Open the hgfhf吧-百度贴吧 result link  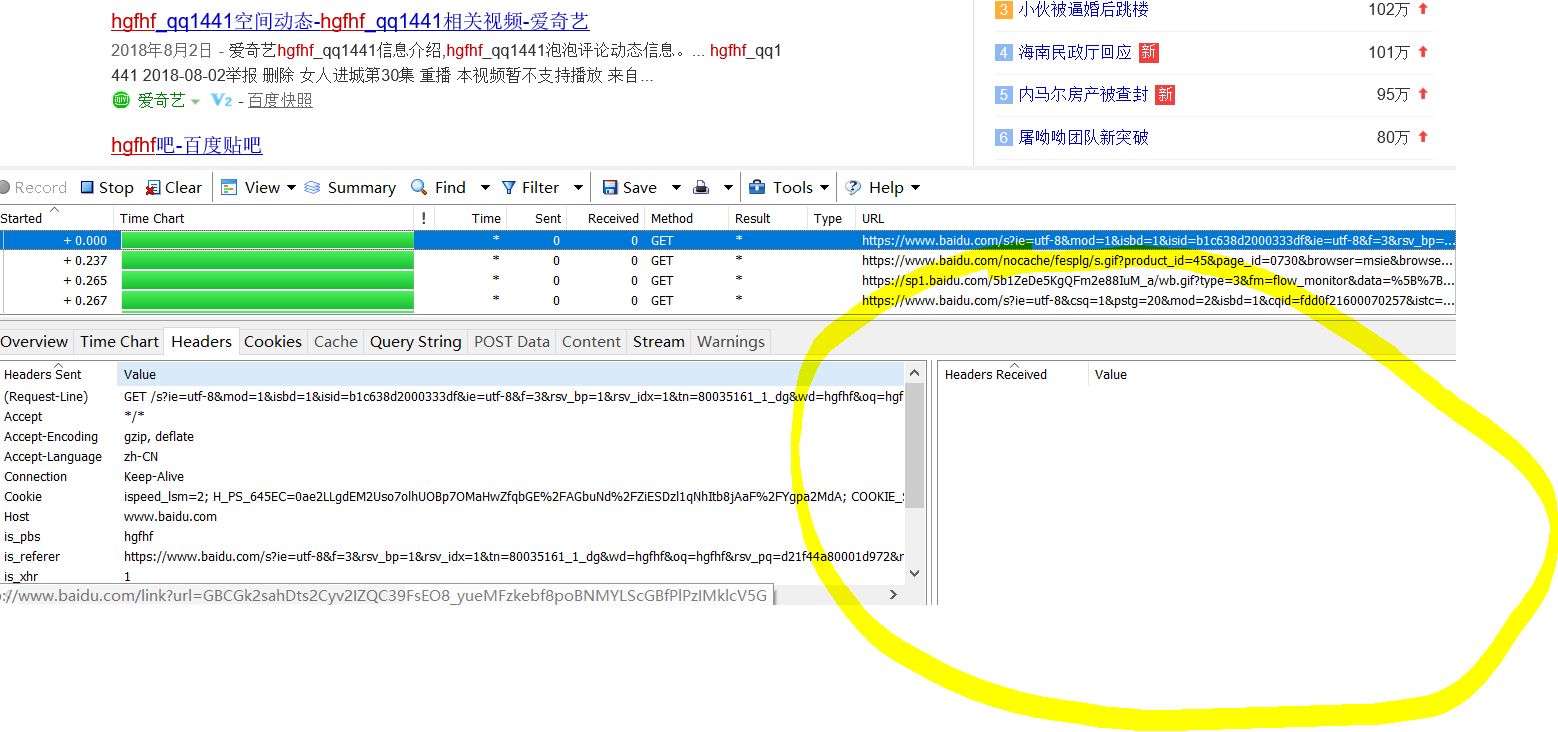coord(186,145)
